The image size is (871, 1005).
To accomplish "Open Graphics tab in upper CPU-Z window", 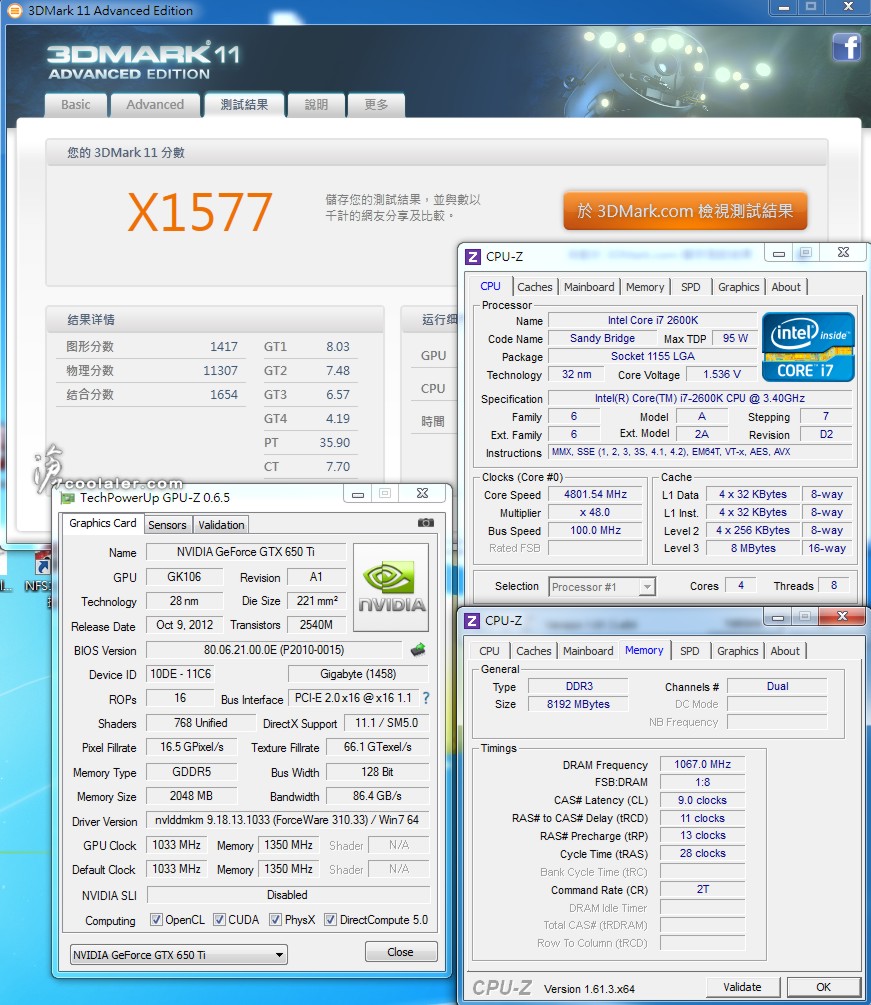I will tap(738, 287).
